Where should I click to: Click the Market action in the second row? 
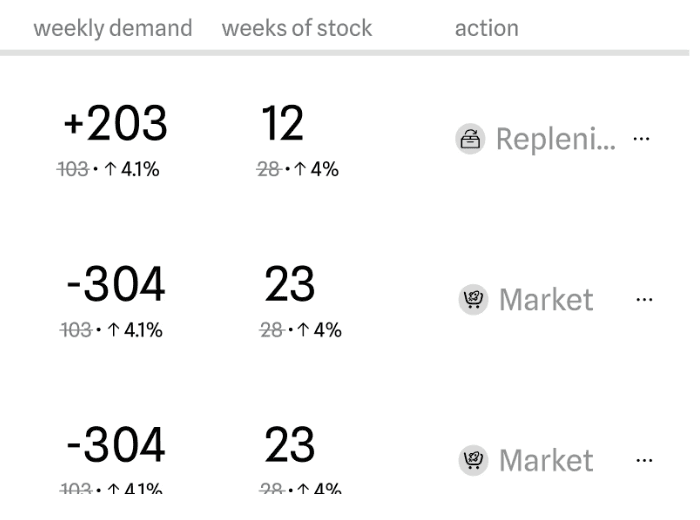coord(546,300)
